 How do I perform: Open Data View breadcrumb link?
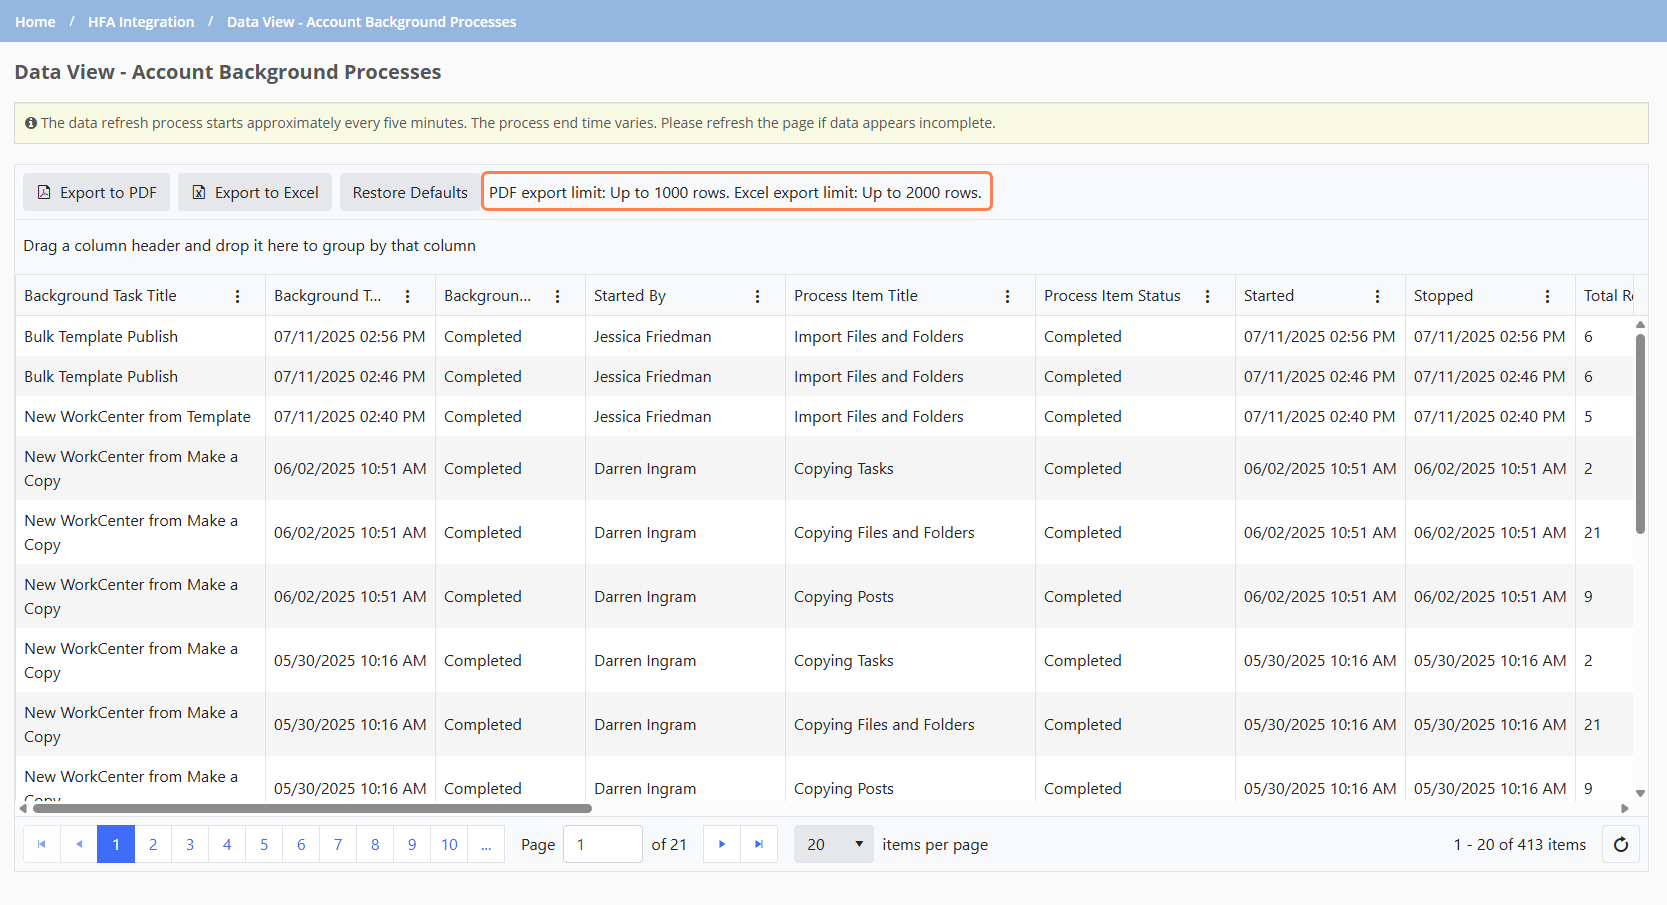coord(372,22)
